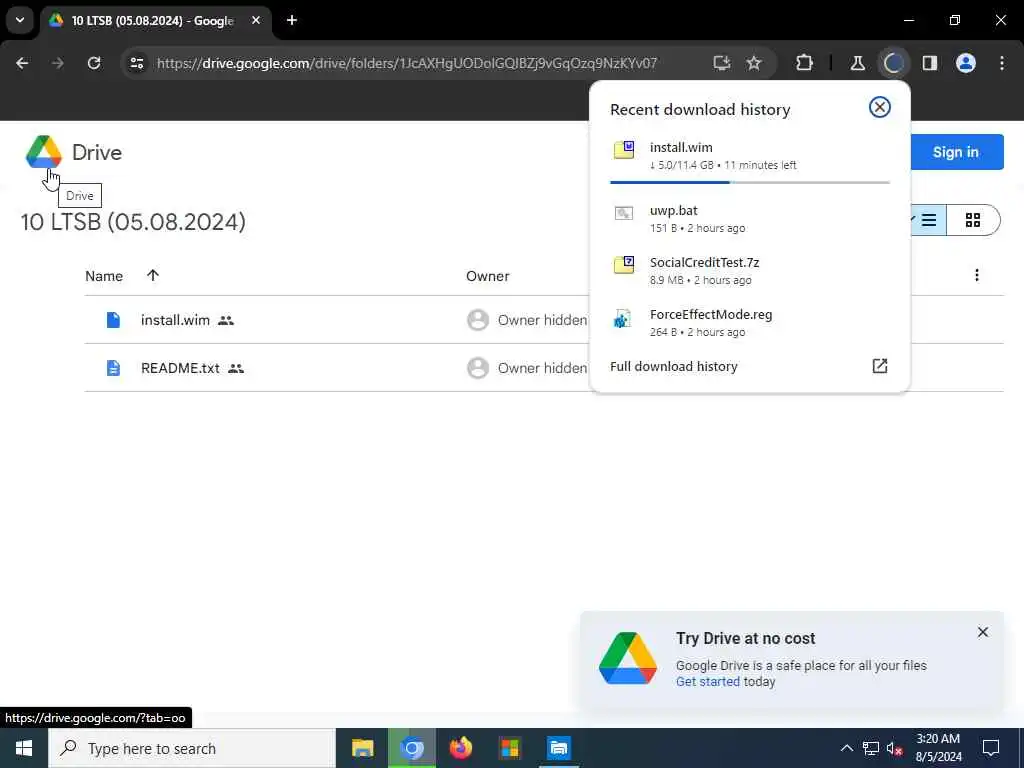Close the Recent download history popup
This screenshot has width=1024, height=768.
click(880, 107)
